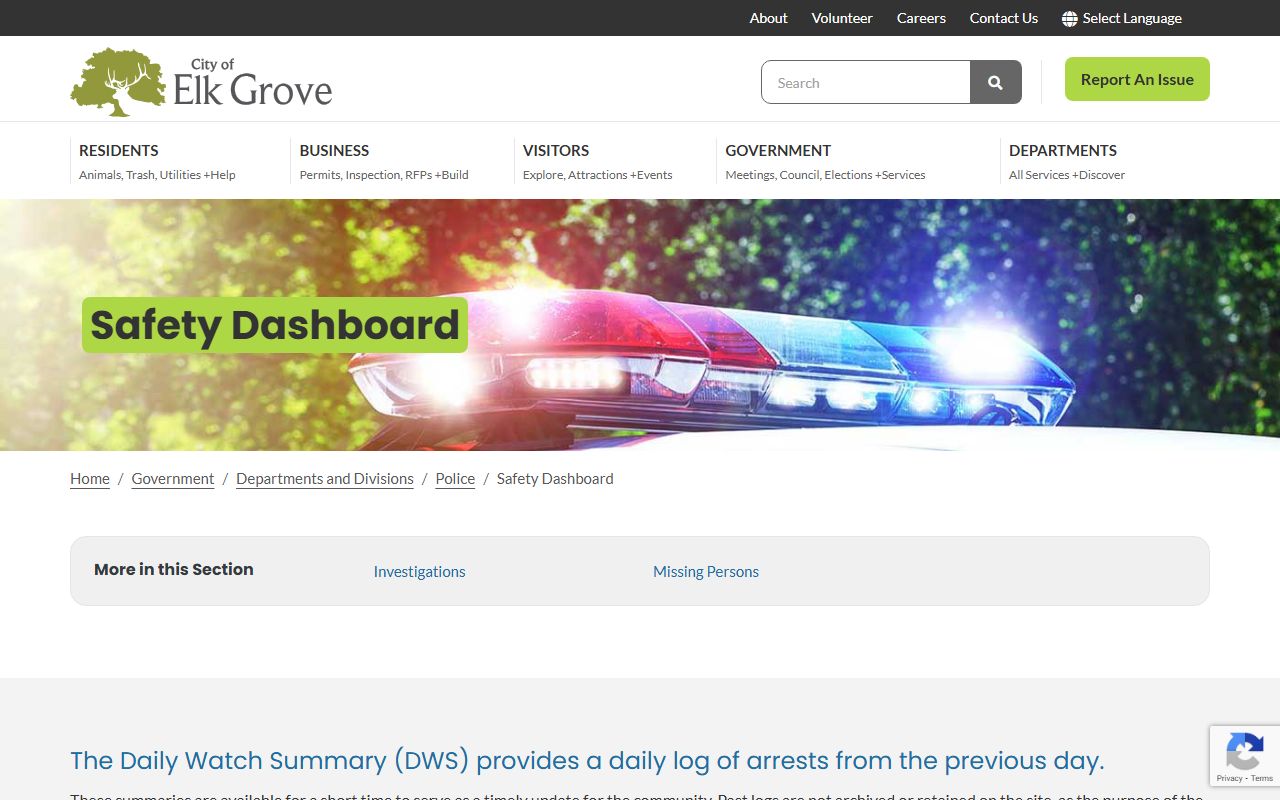Open the Missing Persons section link

(x=706, y=571)
